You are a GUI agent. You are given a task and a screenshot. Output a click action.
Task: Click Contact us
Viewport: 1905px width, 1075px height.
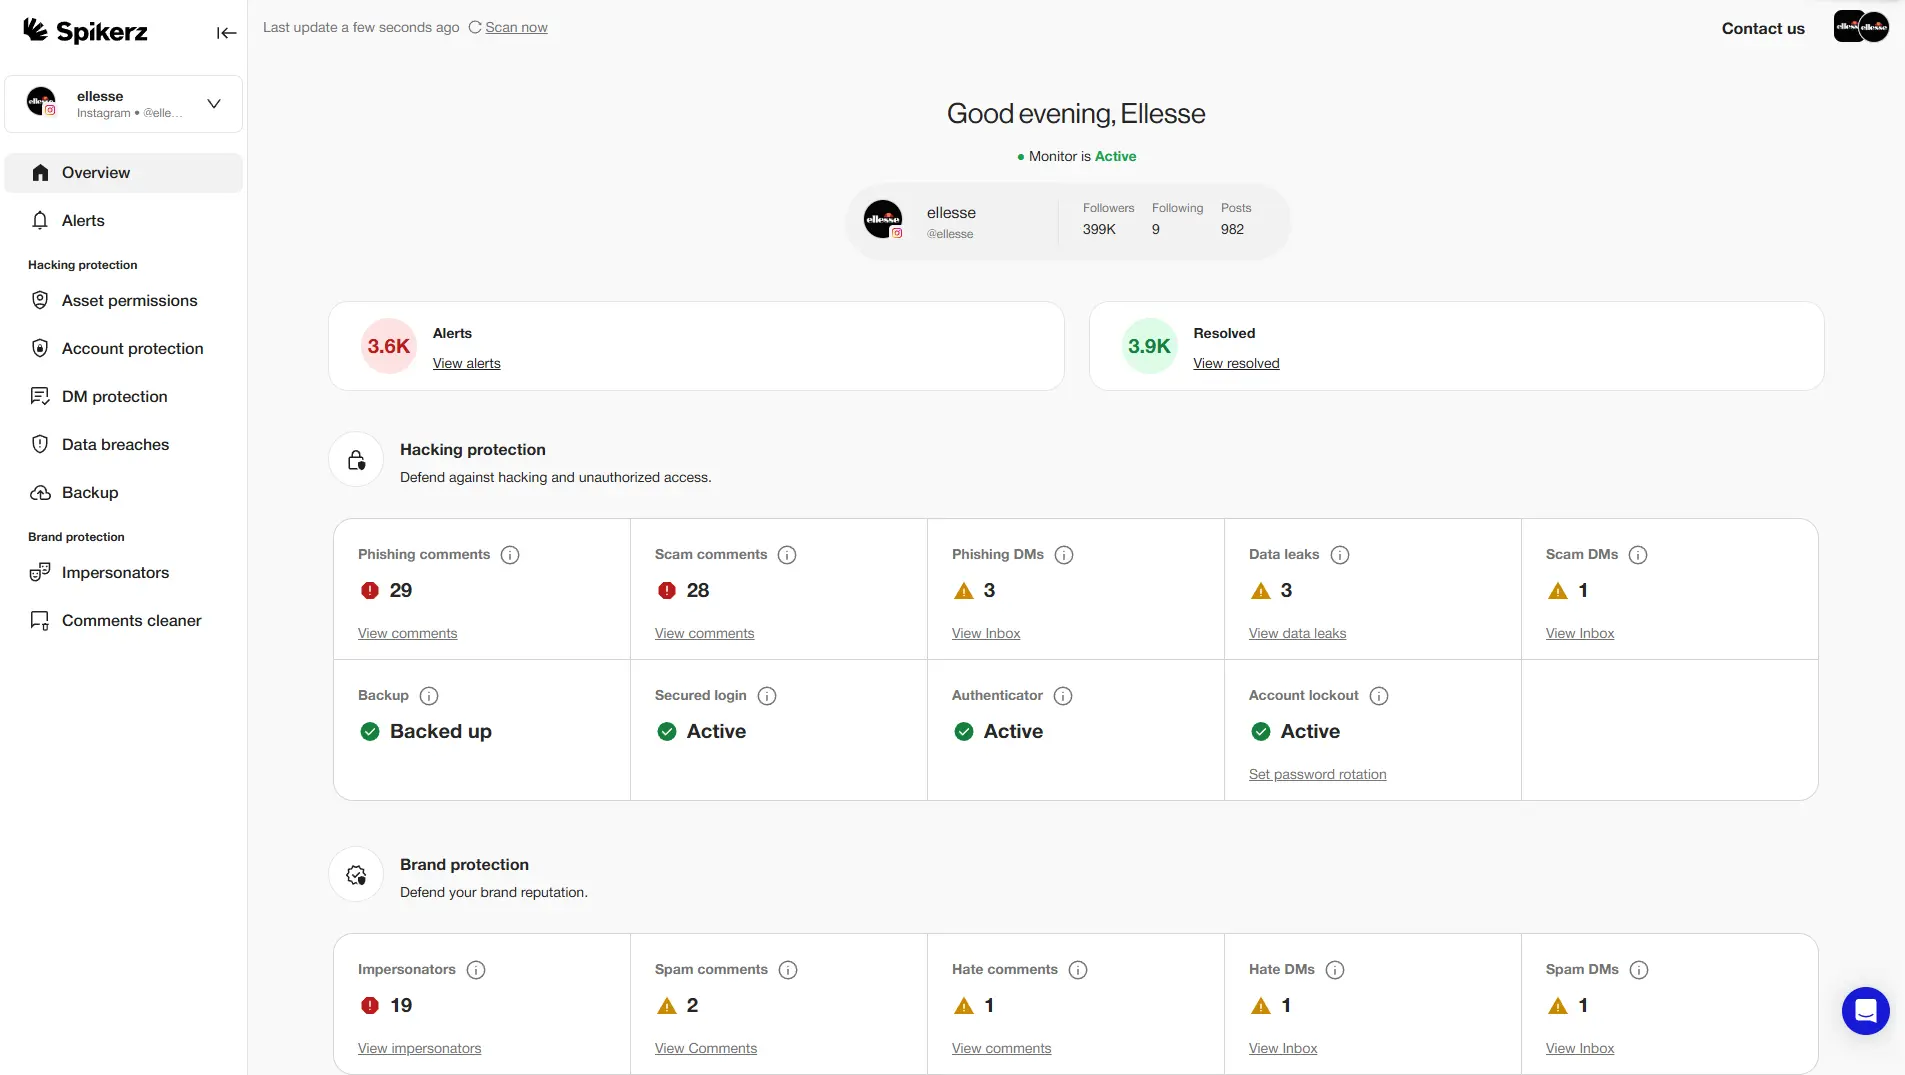click(x=1763, y=28)
